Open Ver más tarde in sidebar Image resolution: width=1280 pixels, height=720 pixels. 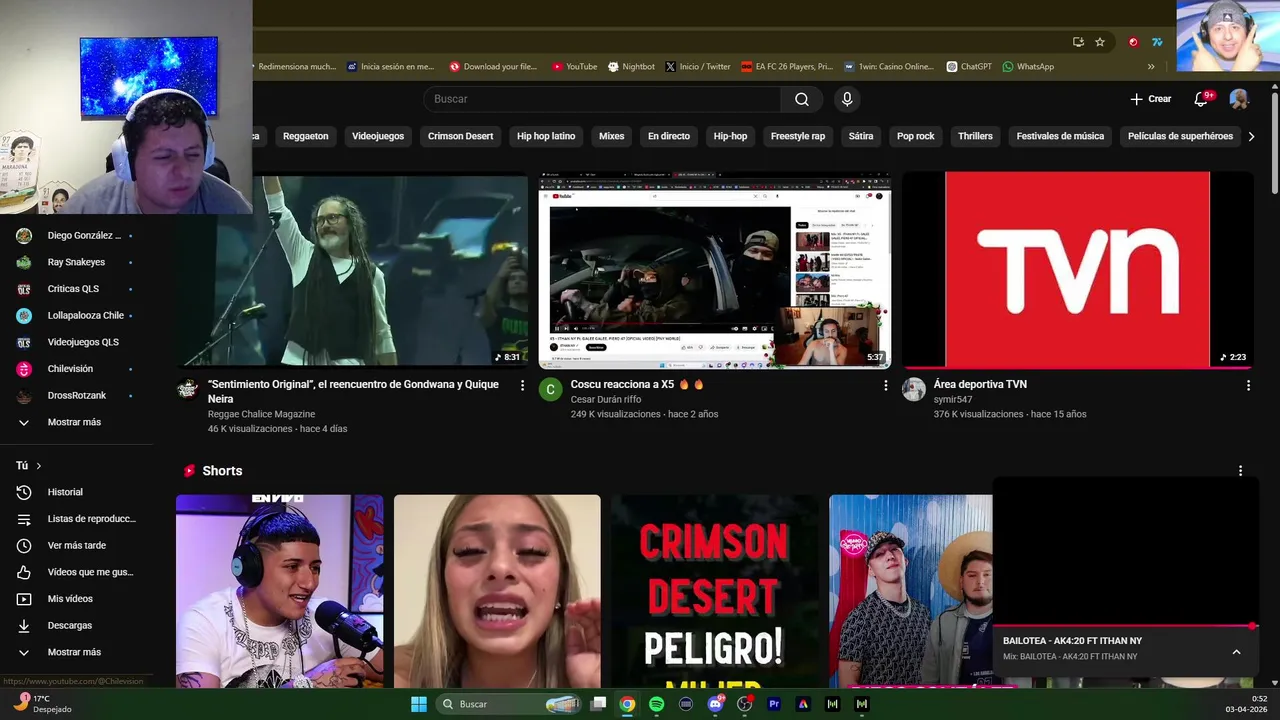click(x=77, y=545)
